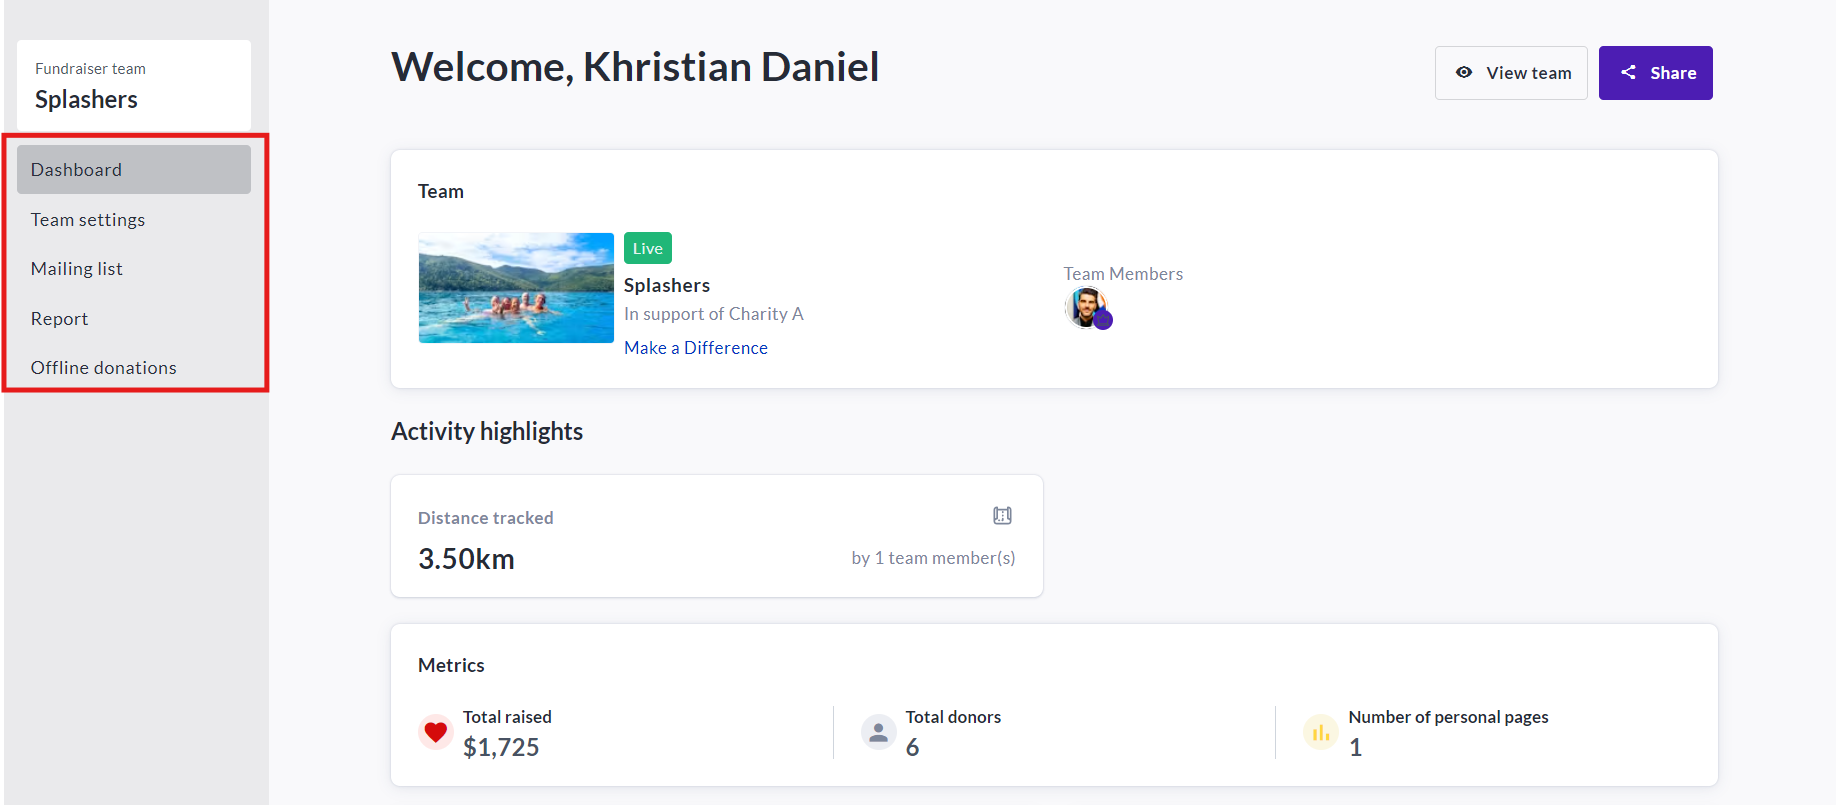Image resolution: width=1836 pixels, height=805 pixels.
Task: Open the Mailing list page
Action: (77, 269)
